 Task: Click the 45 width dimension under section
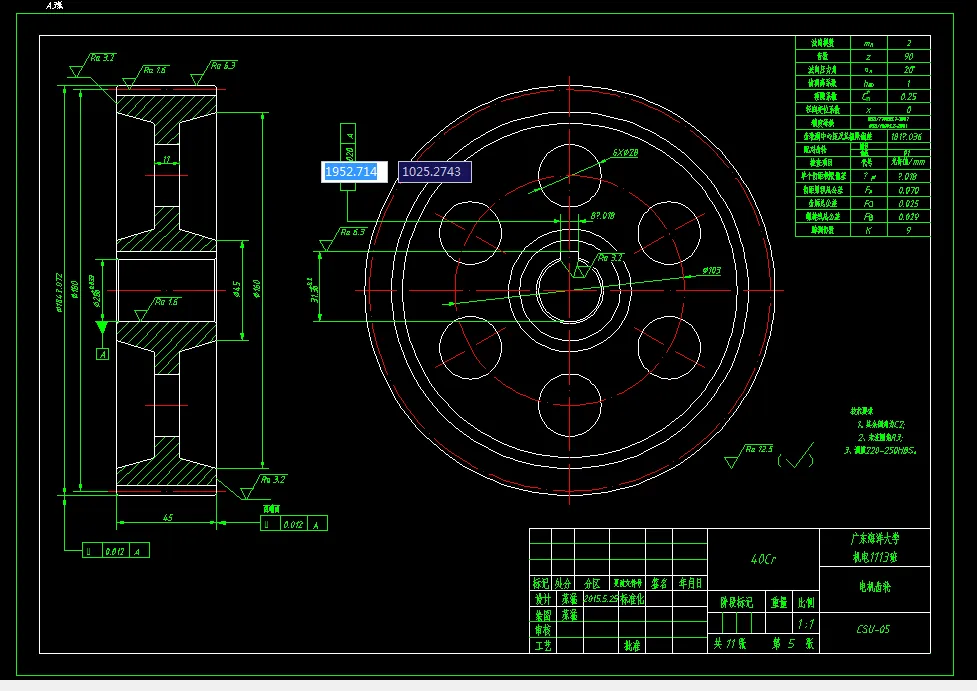168,517
